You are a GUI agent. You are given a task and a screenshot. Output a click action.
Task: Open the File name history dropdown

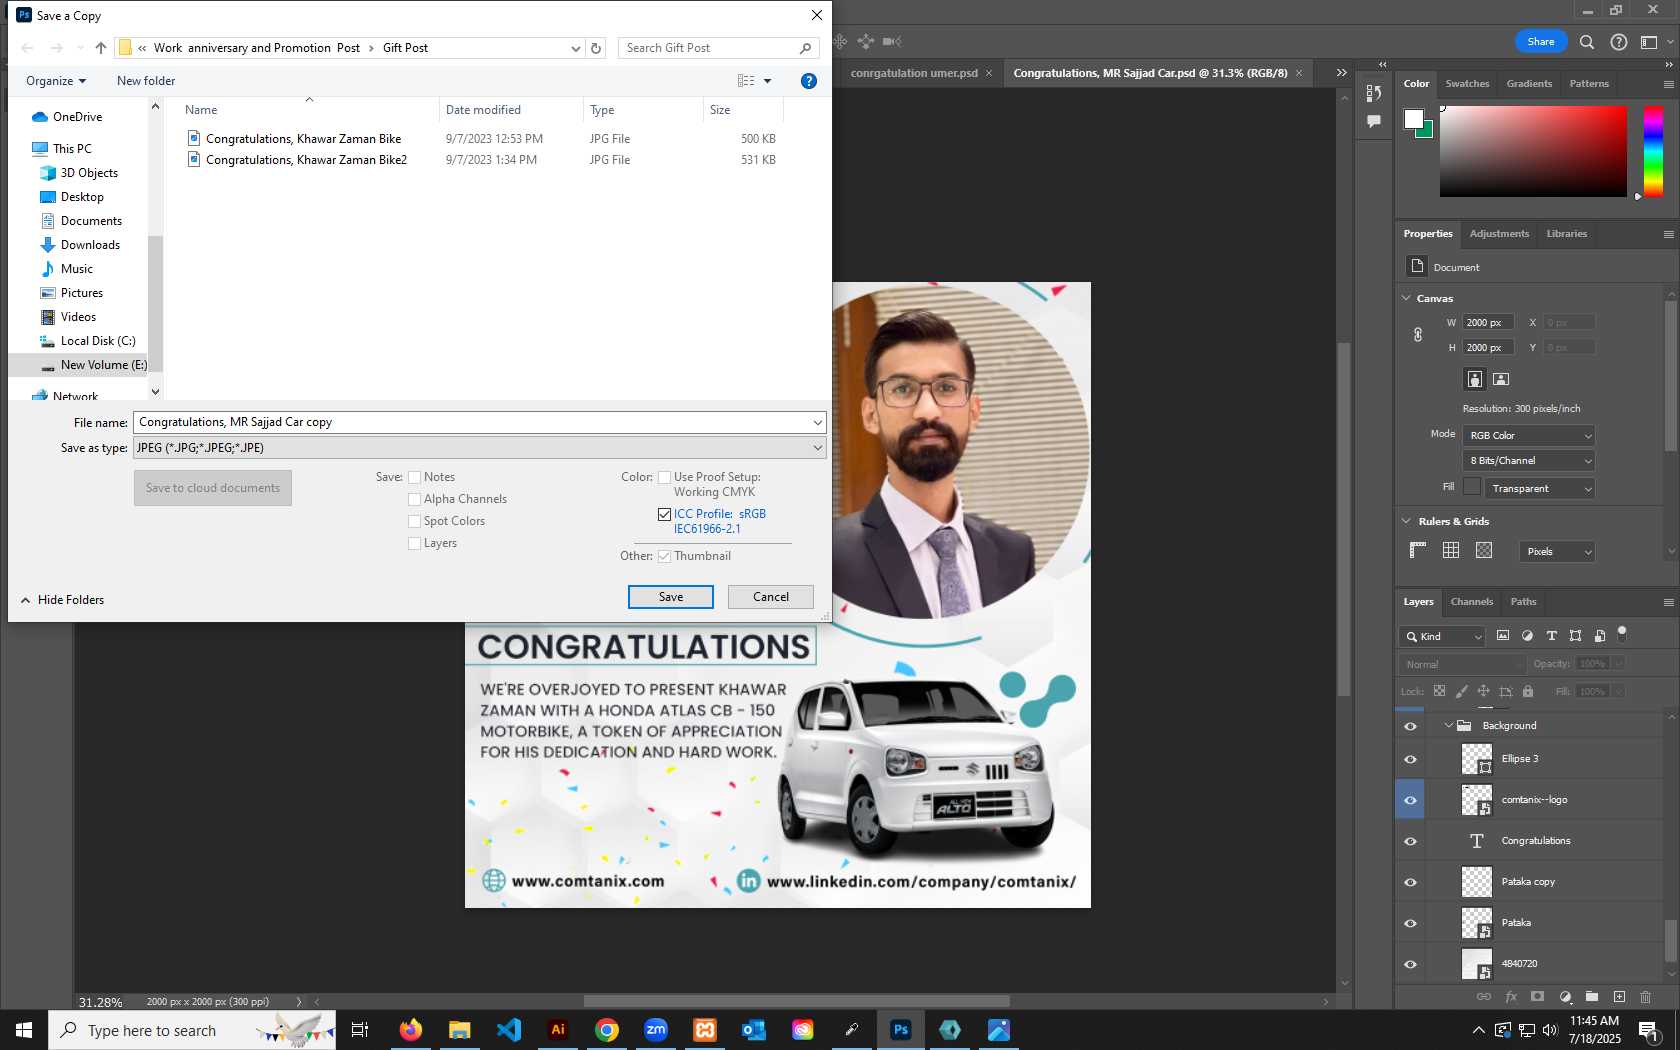pos(817,423)
